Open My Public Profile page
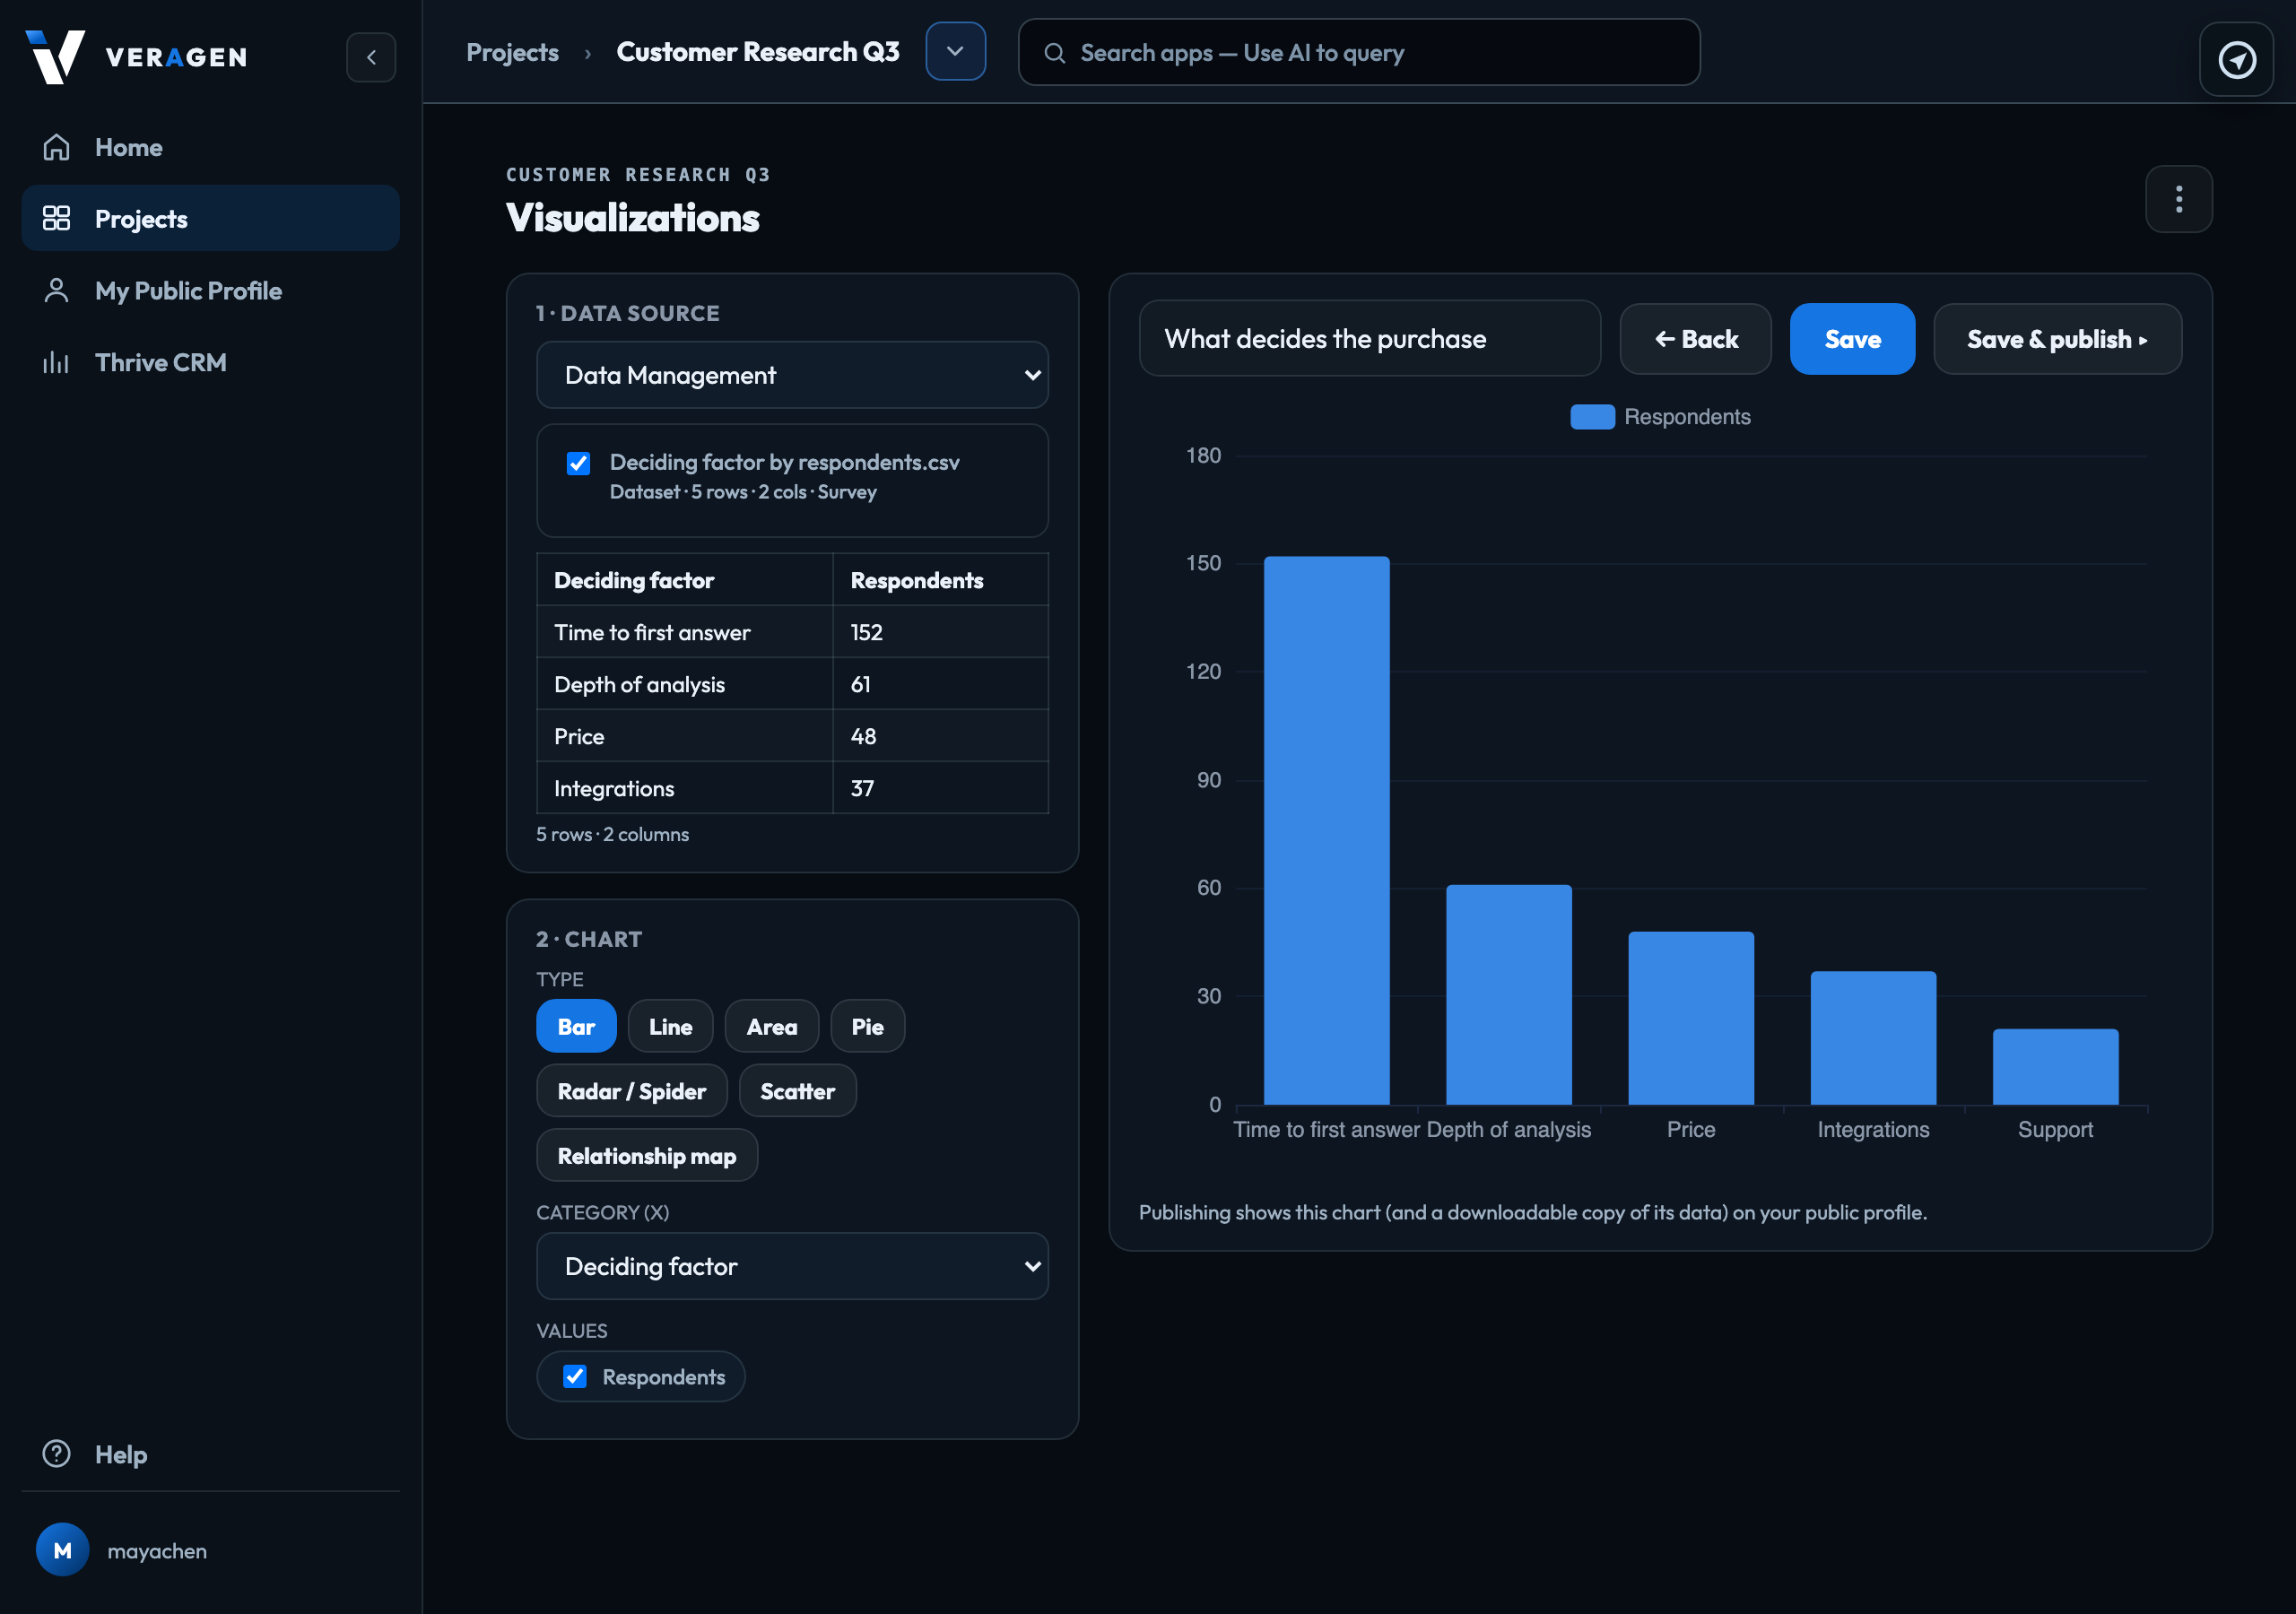Viewport: 2296px width, 1614px height. click(210, 290)
